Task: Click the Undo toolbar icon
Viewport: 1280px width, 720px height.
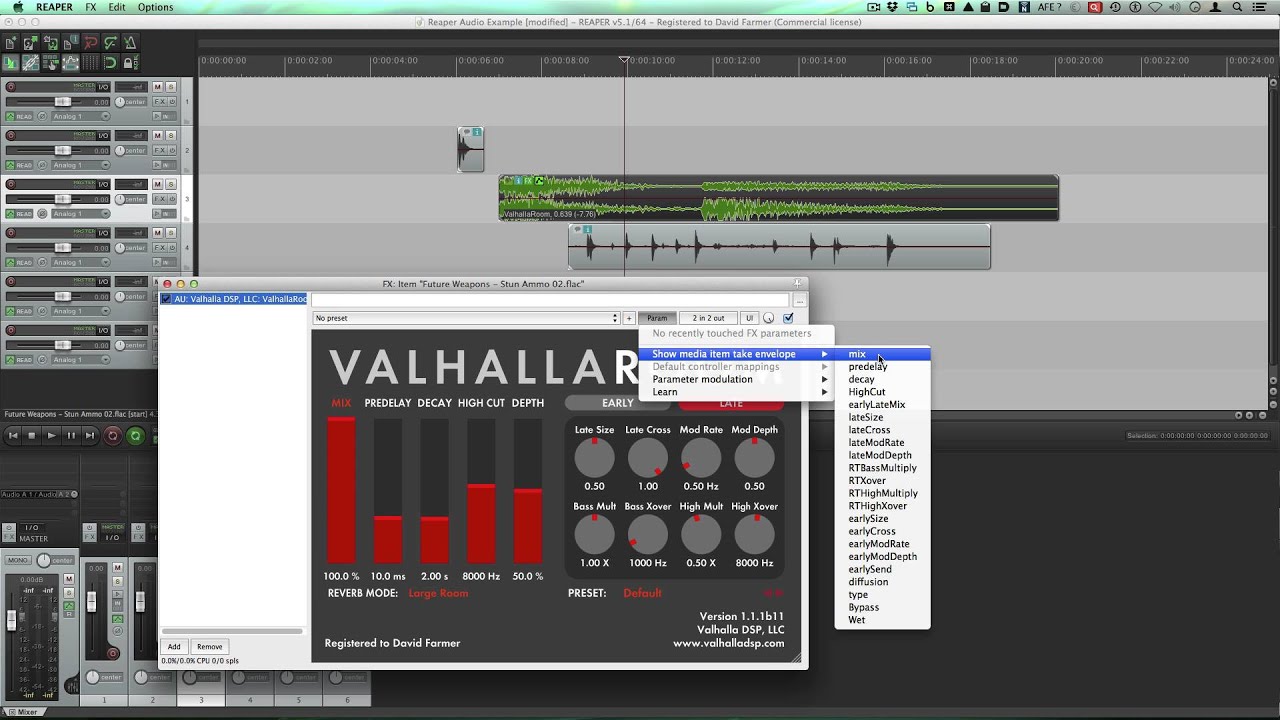Action: pyautogui.click(x=91, y=43)
